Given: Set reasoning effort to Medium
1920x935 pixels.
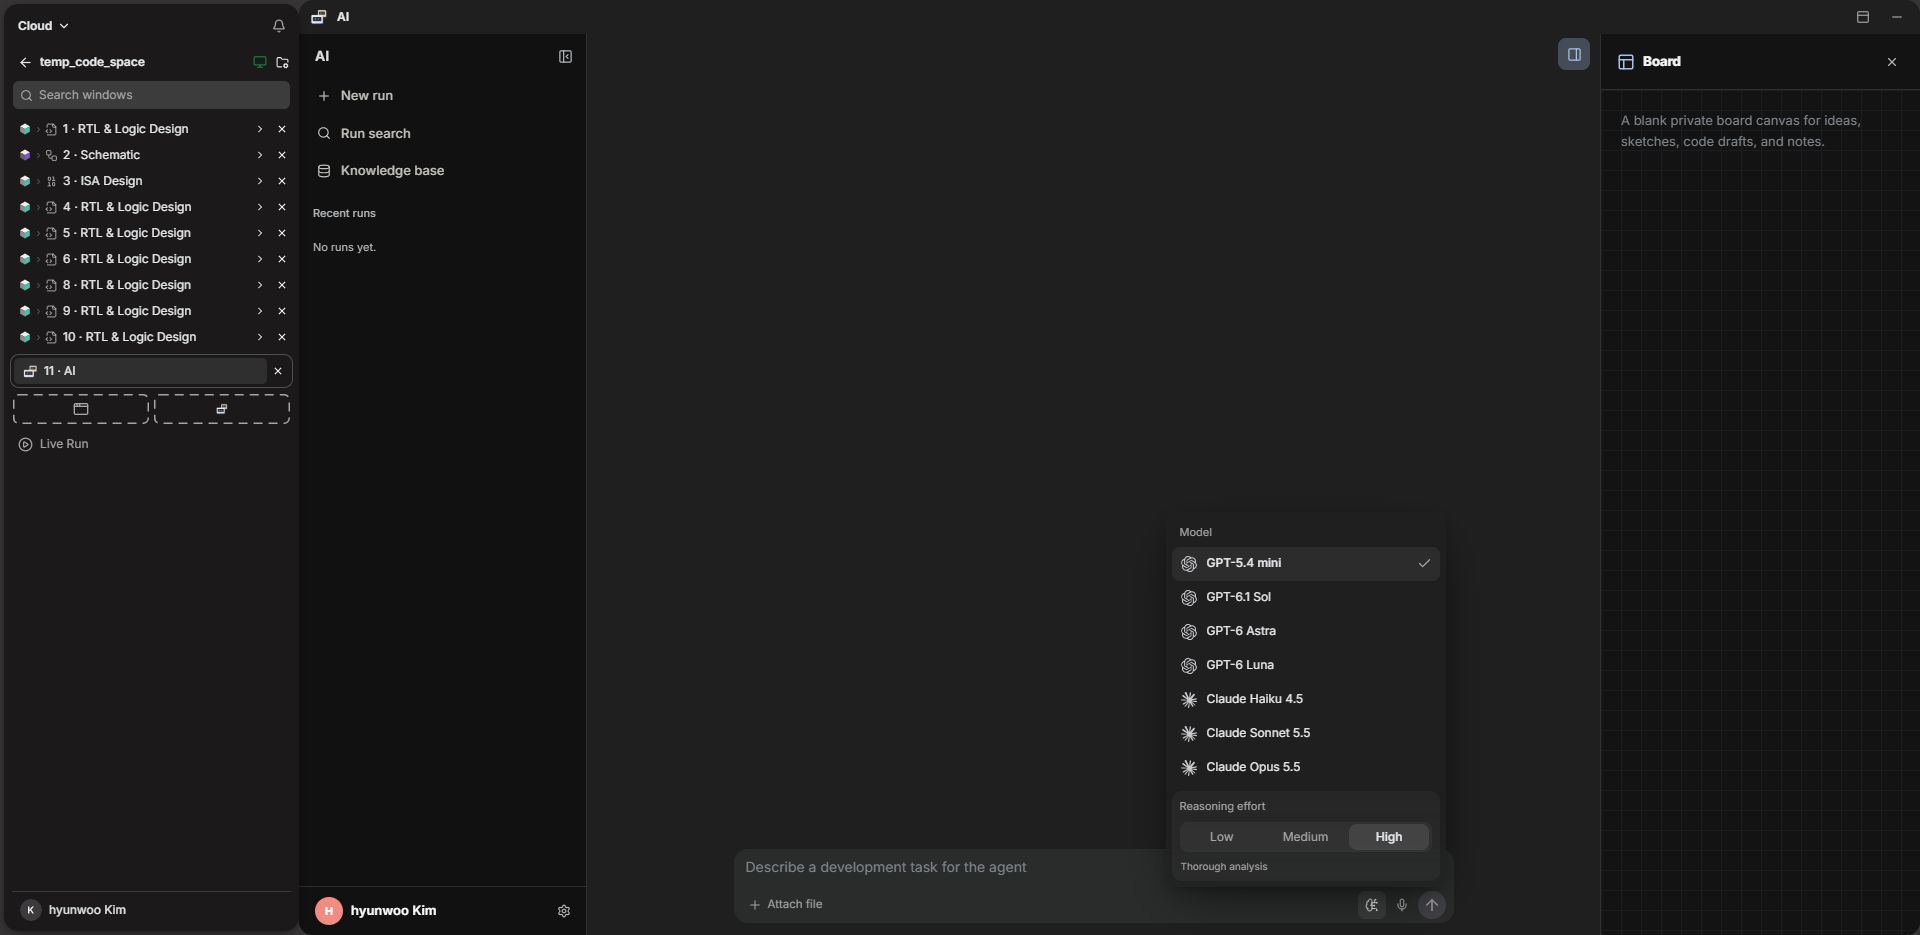Looking at the screenshot, I should 1305,837.
